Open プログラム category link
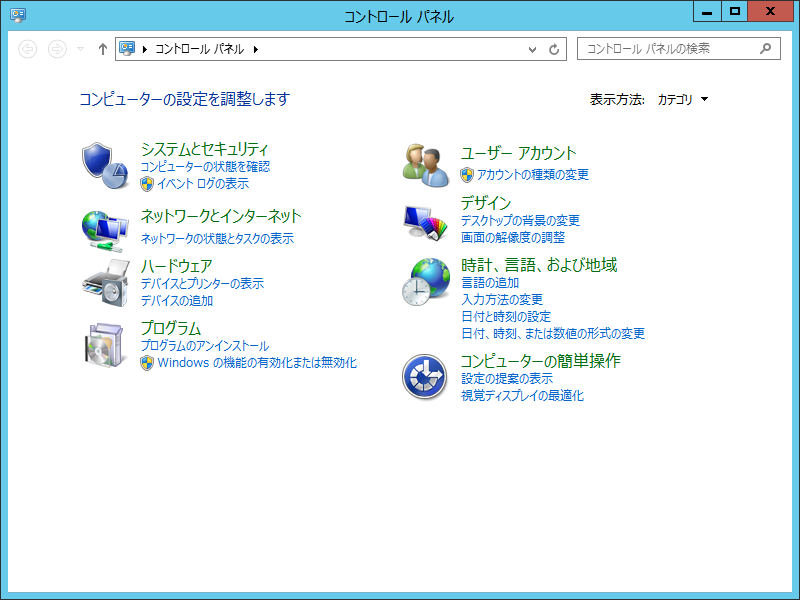Image resolution: width=800 pixels, height=600 pixels. [171, 328]
